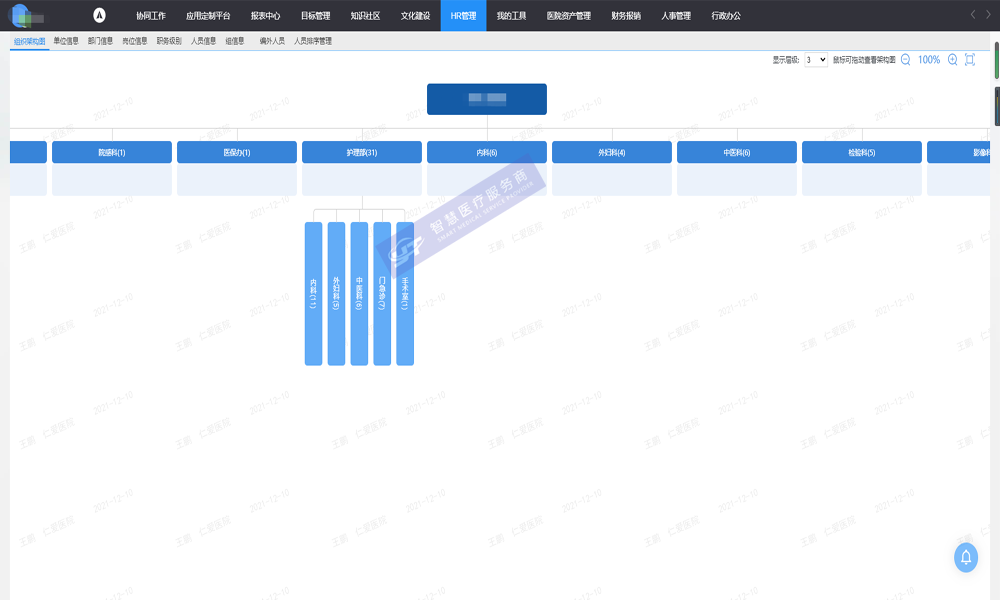Open the 显示层级 level dropdown
1000x600 pixels.
point(816,60)
